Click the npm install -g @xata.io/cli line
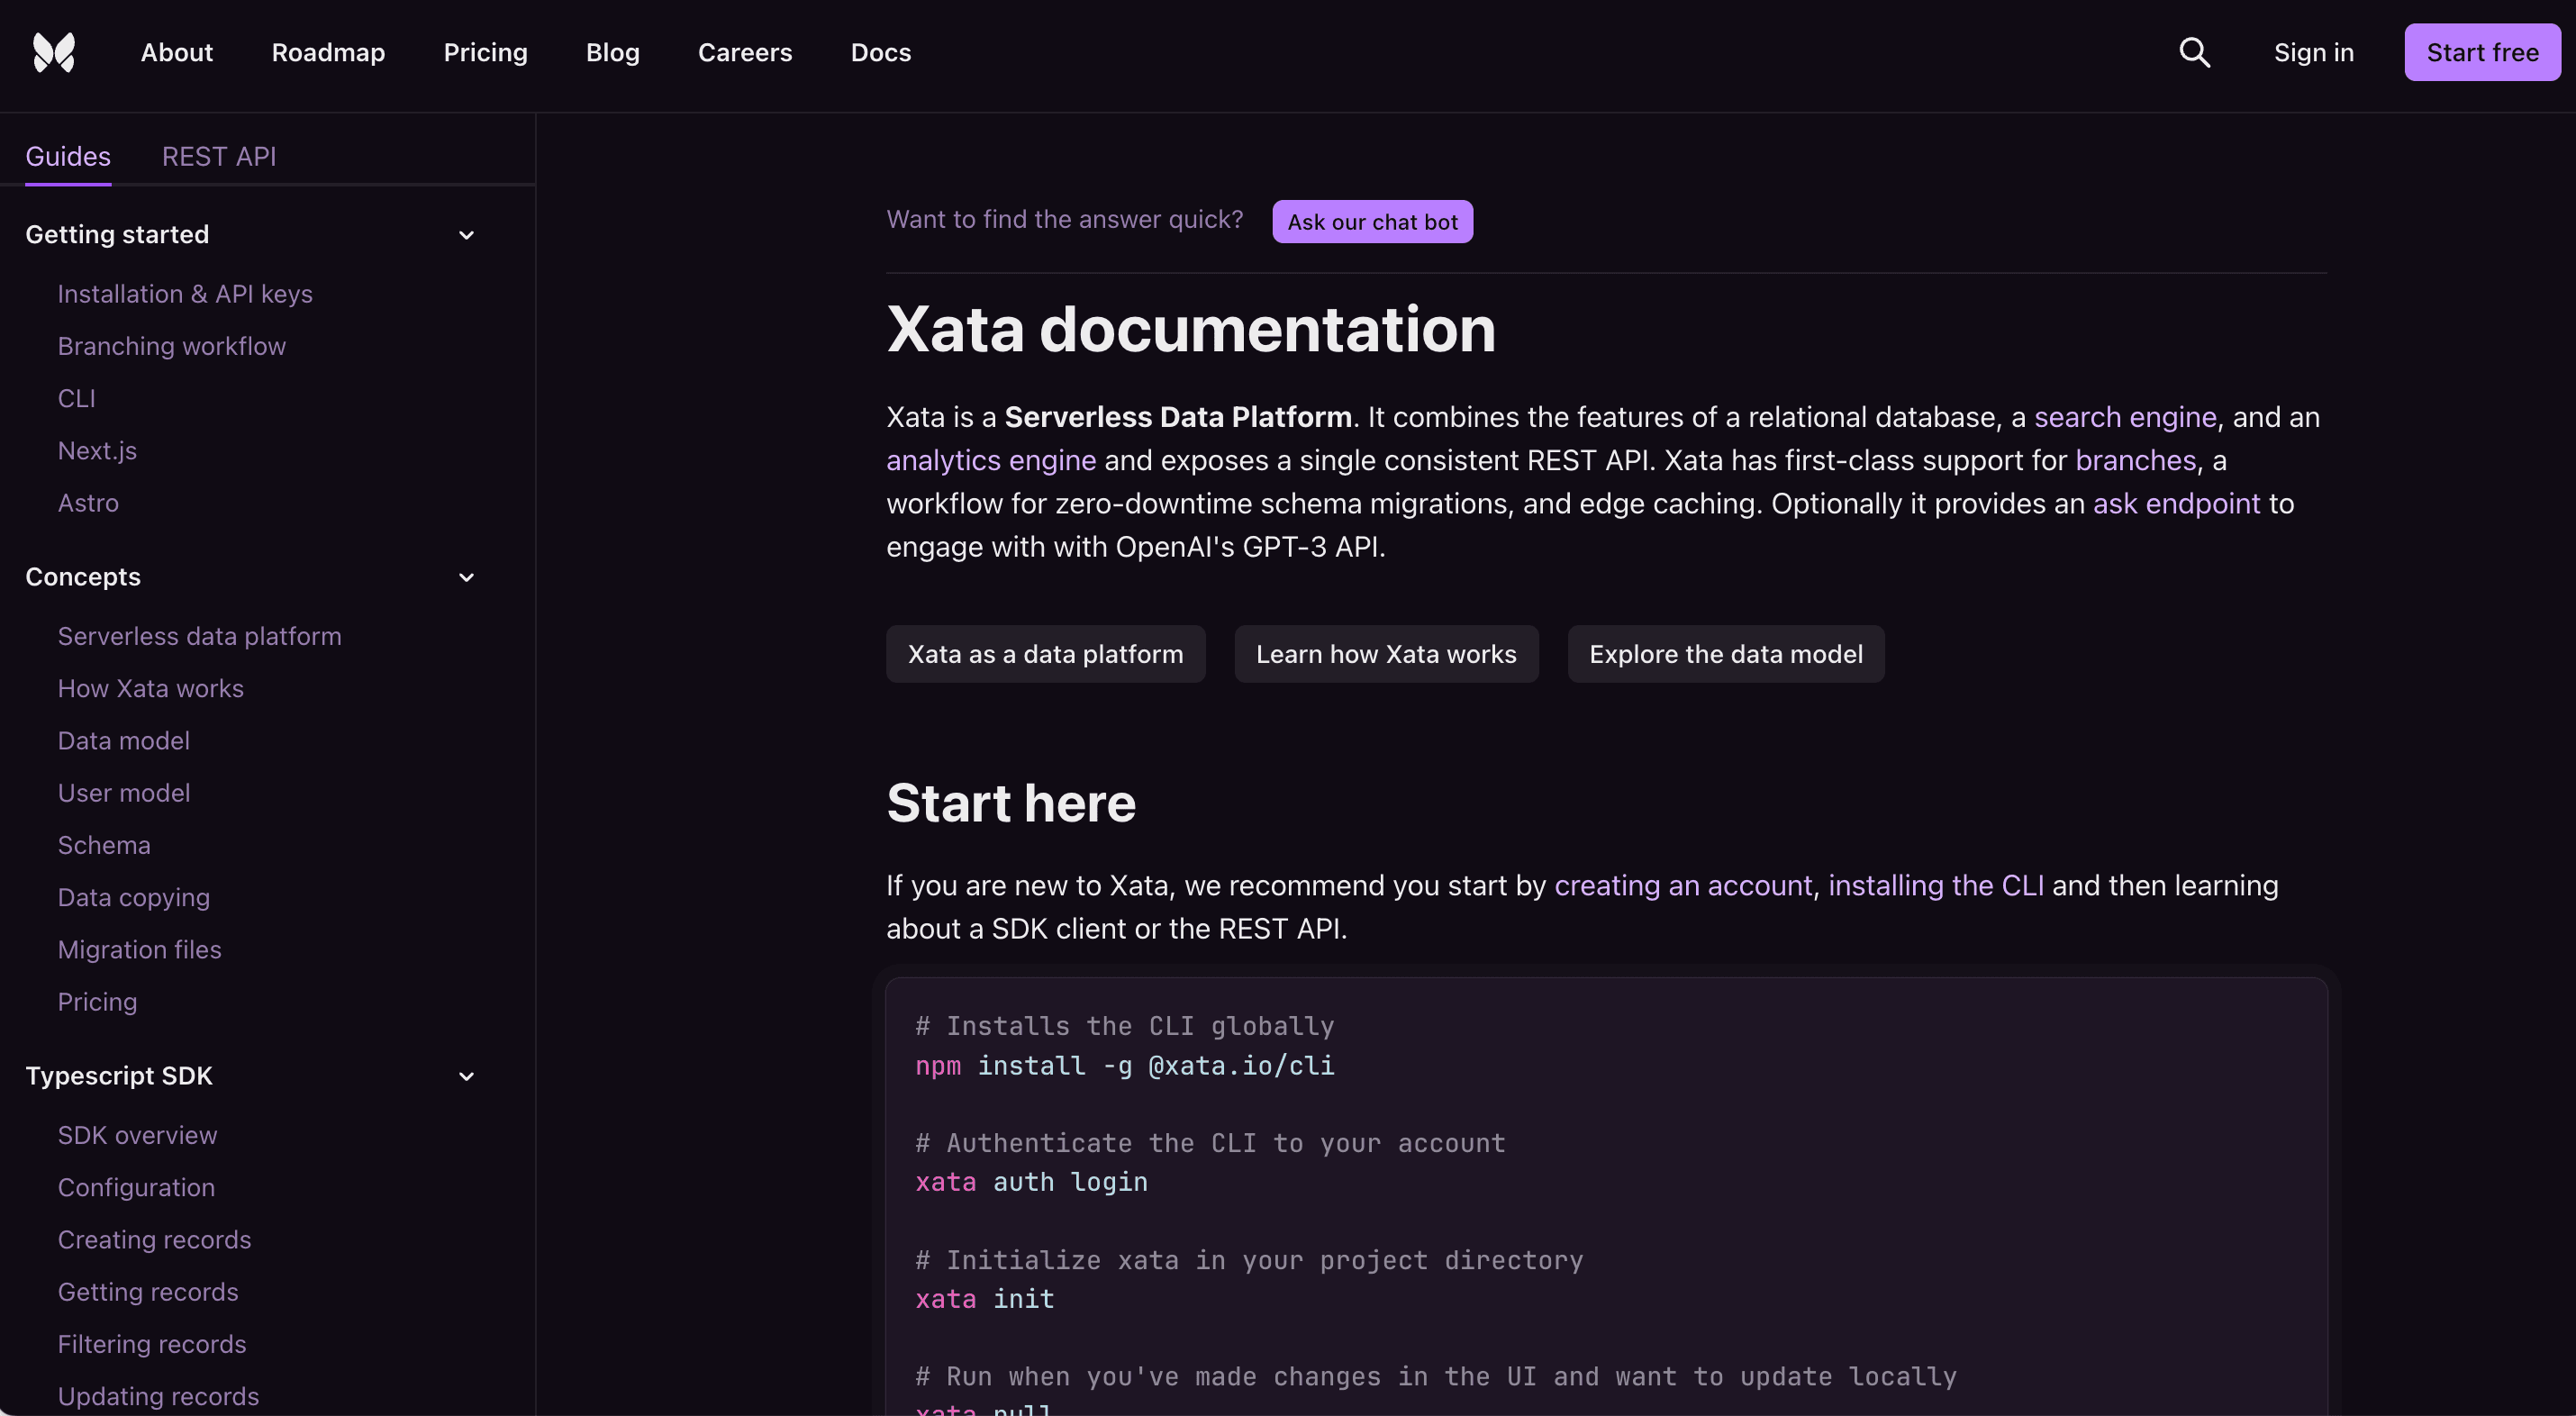The width and height of the screenshot is (2576, 1416). point(1124,1066)
